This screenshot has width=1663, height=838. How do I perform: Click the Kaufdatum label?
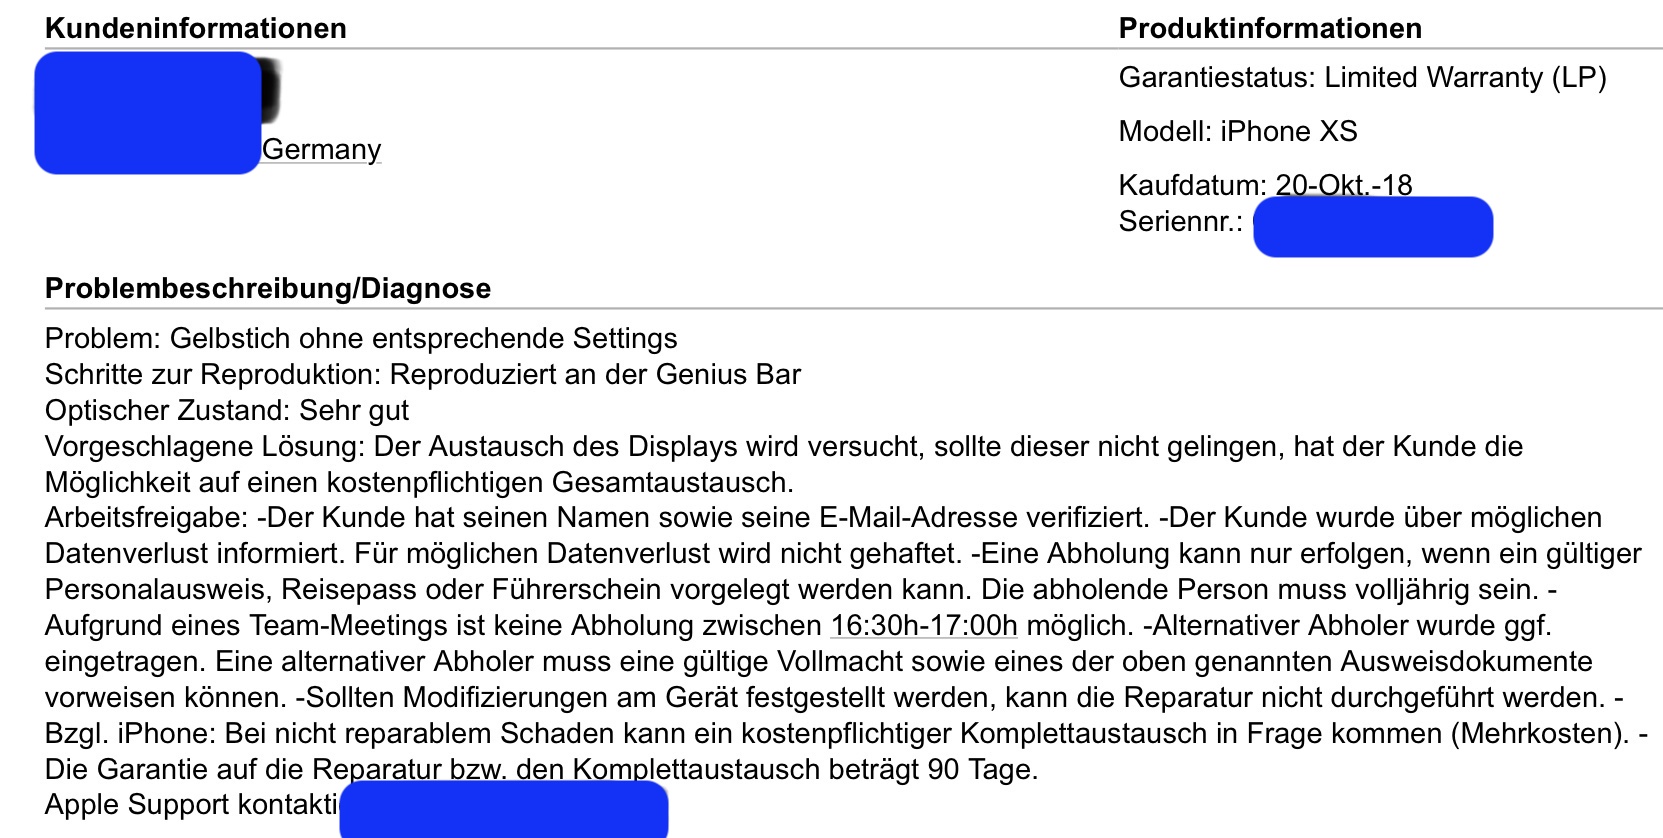(1192, 185)
